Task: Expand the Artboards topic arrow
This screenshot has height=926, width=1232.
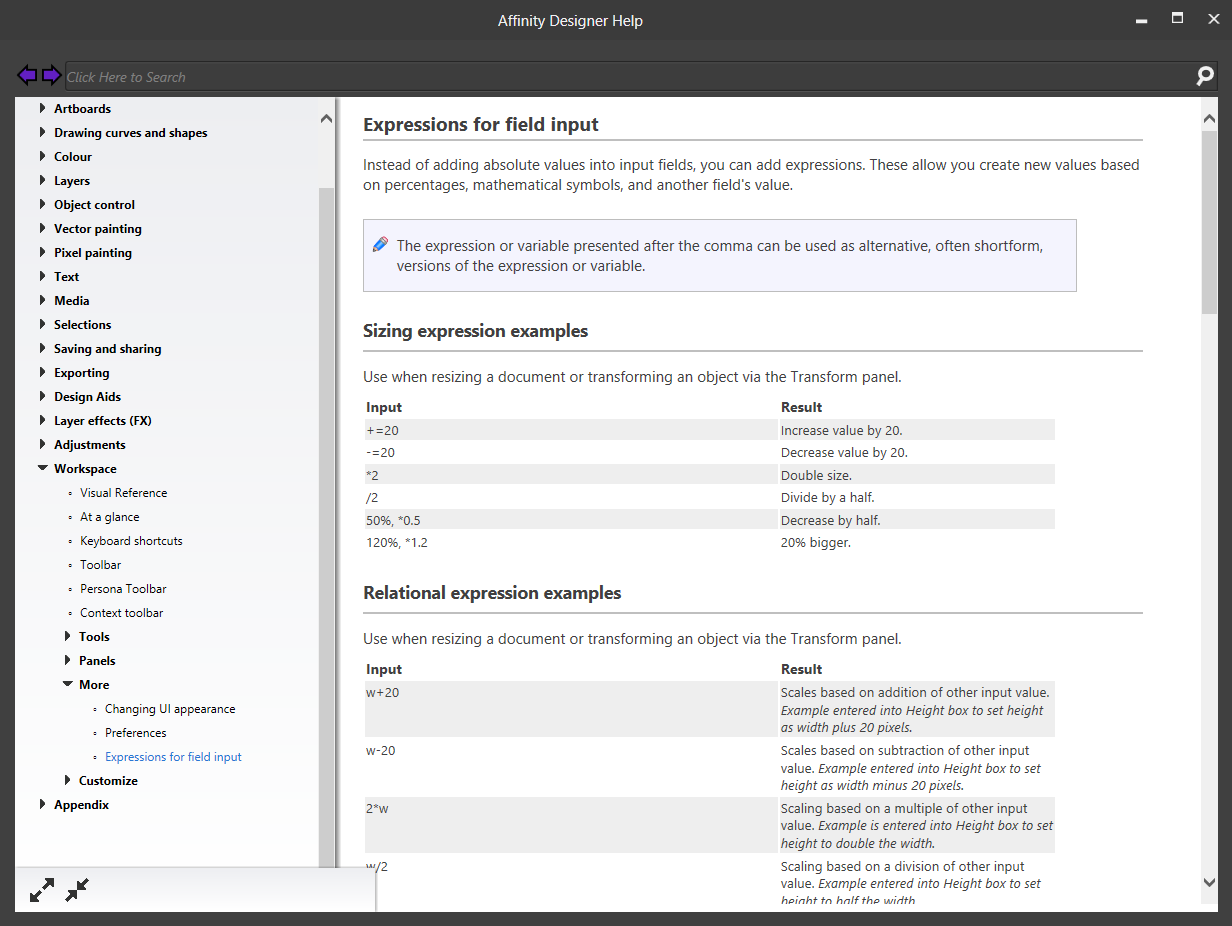Action: pyautogui.click(x=42, y=108)
